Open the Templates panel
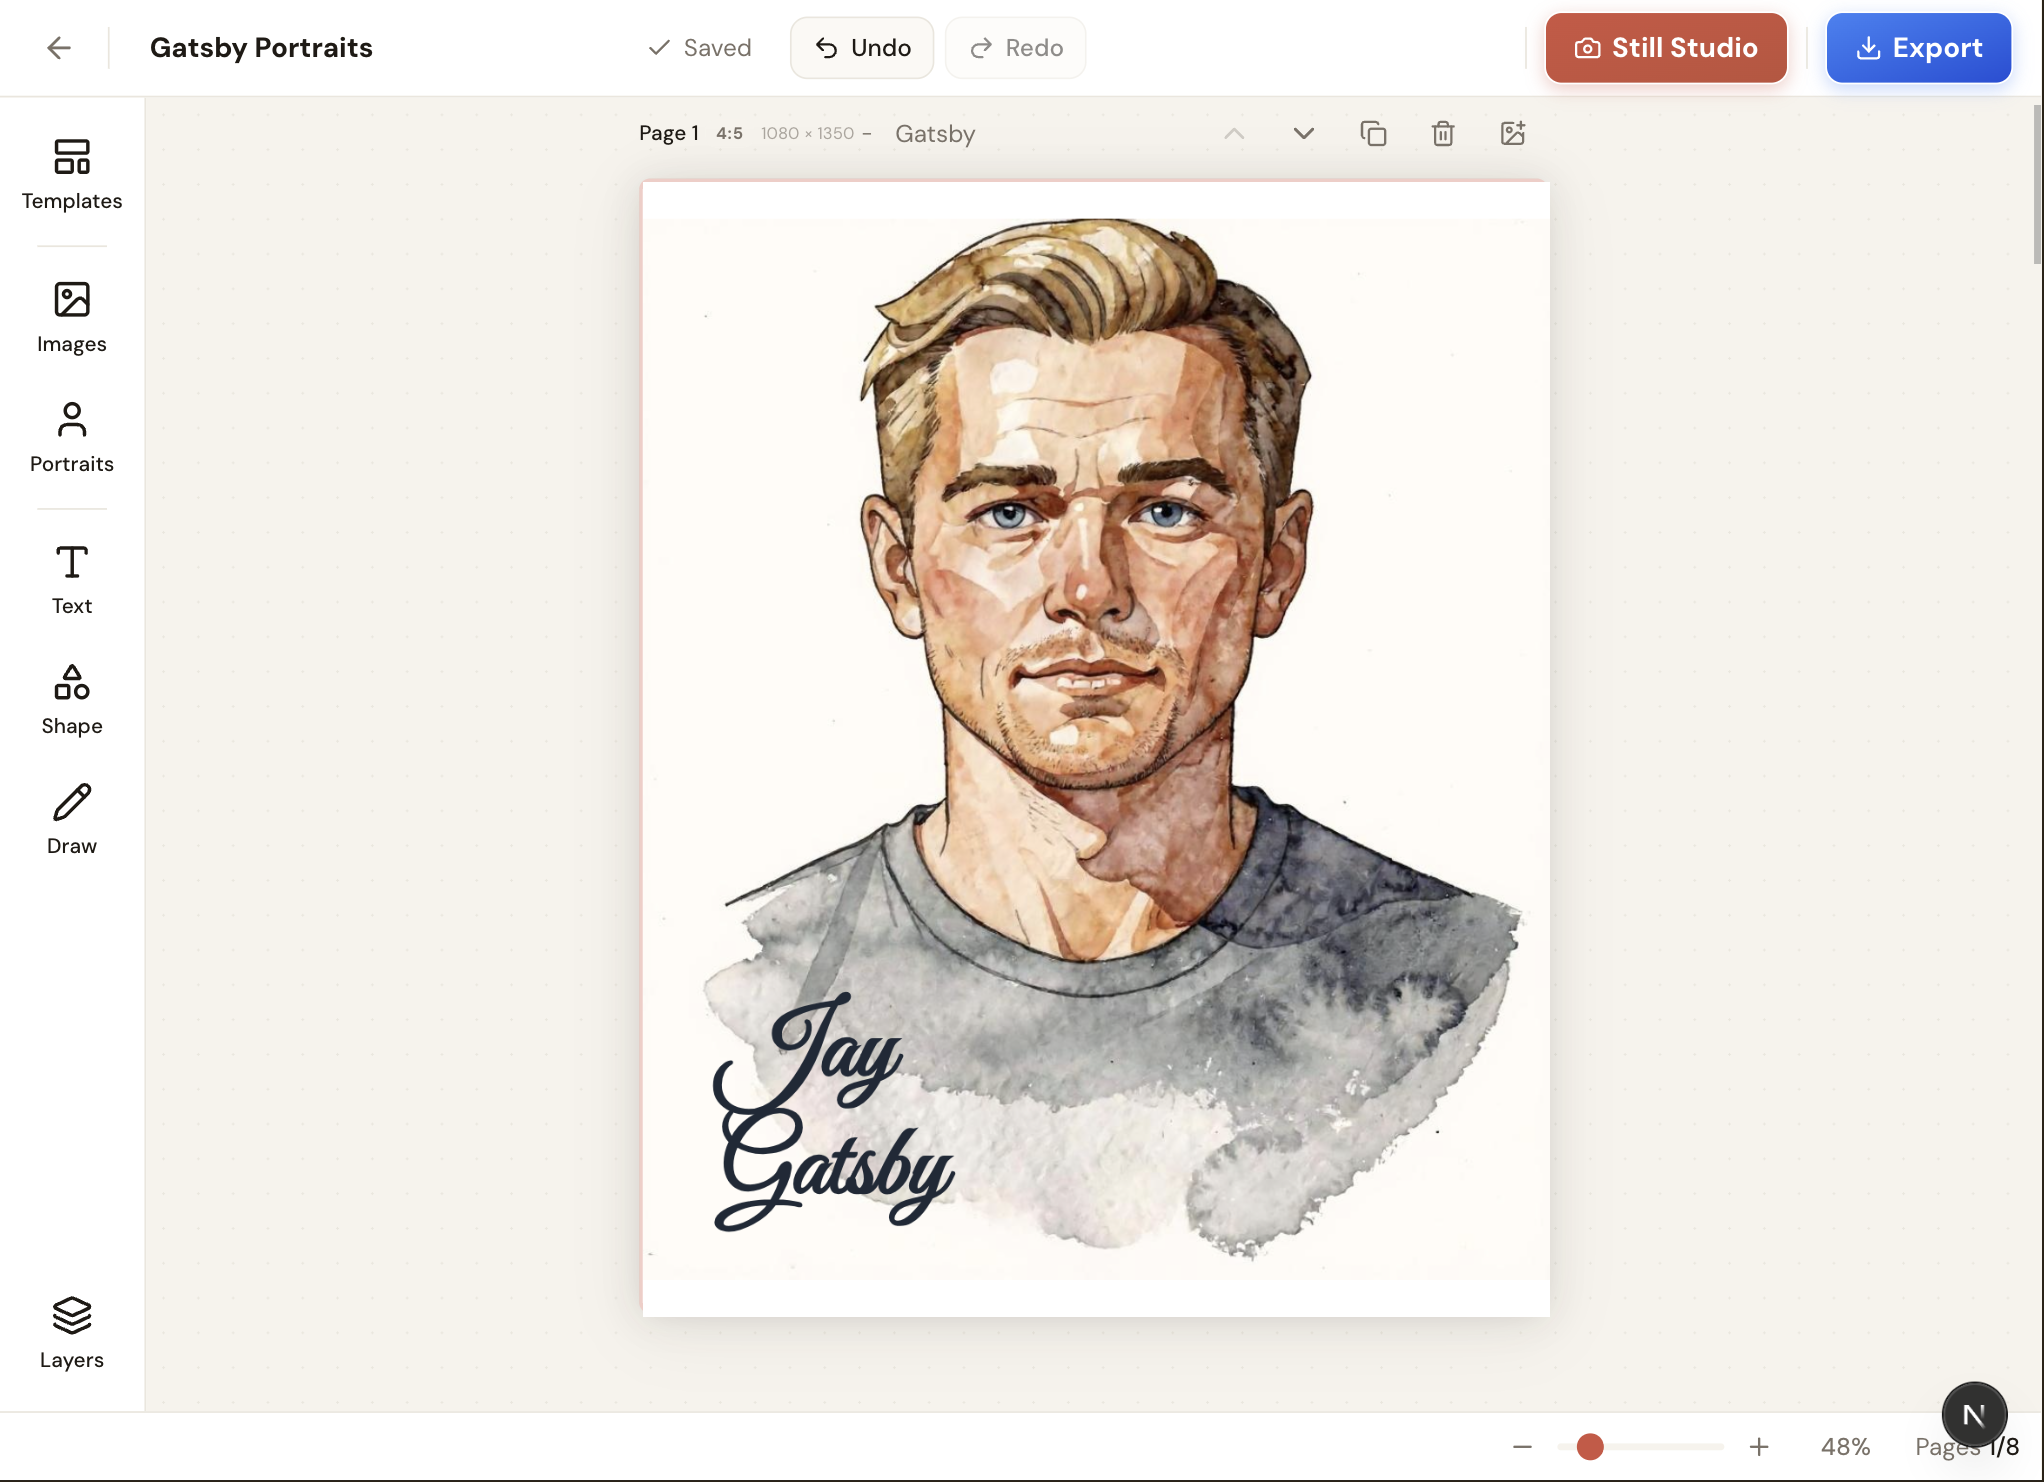The height and width of the screenshot is (1482, 2044). 72,175
